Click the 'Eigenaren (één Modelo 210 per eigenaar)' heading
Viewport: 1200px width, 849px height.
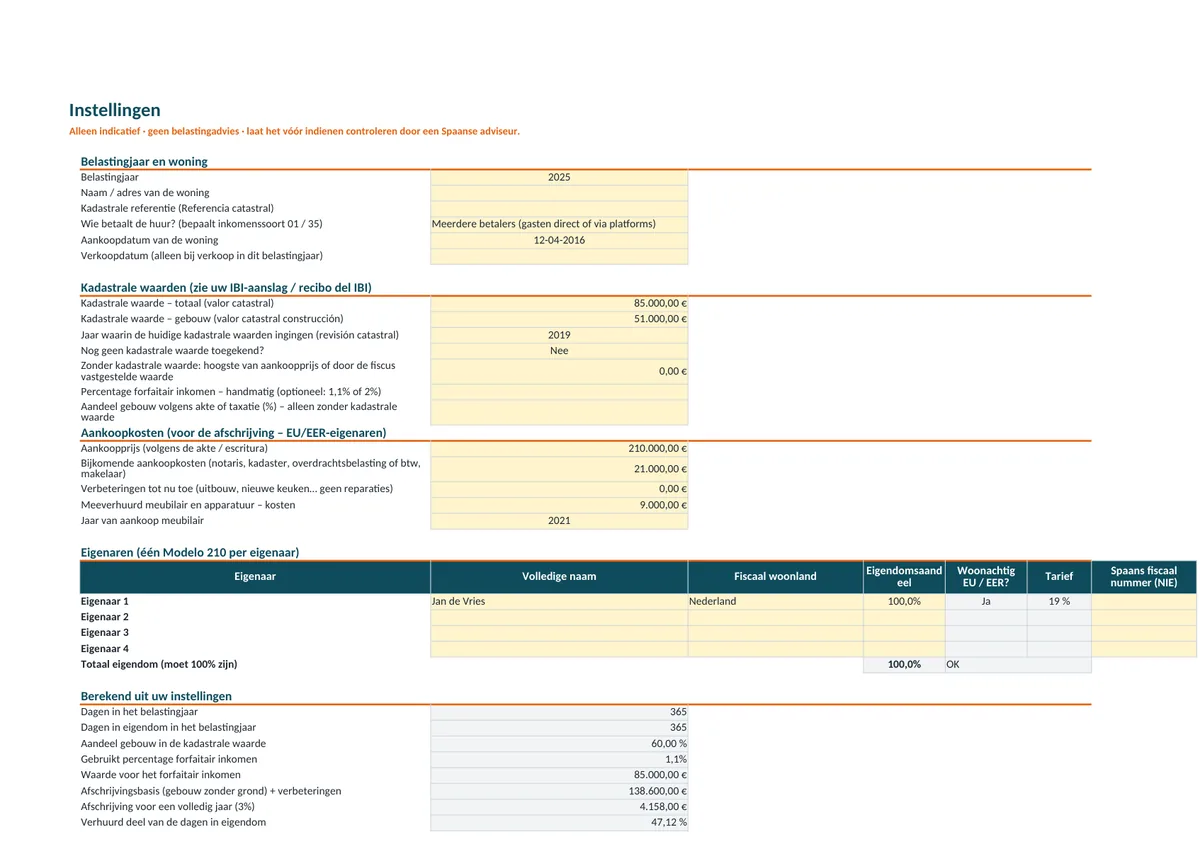[x=190, y=553]
